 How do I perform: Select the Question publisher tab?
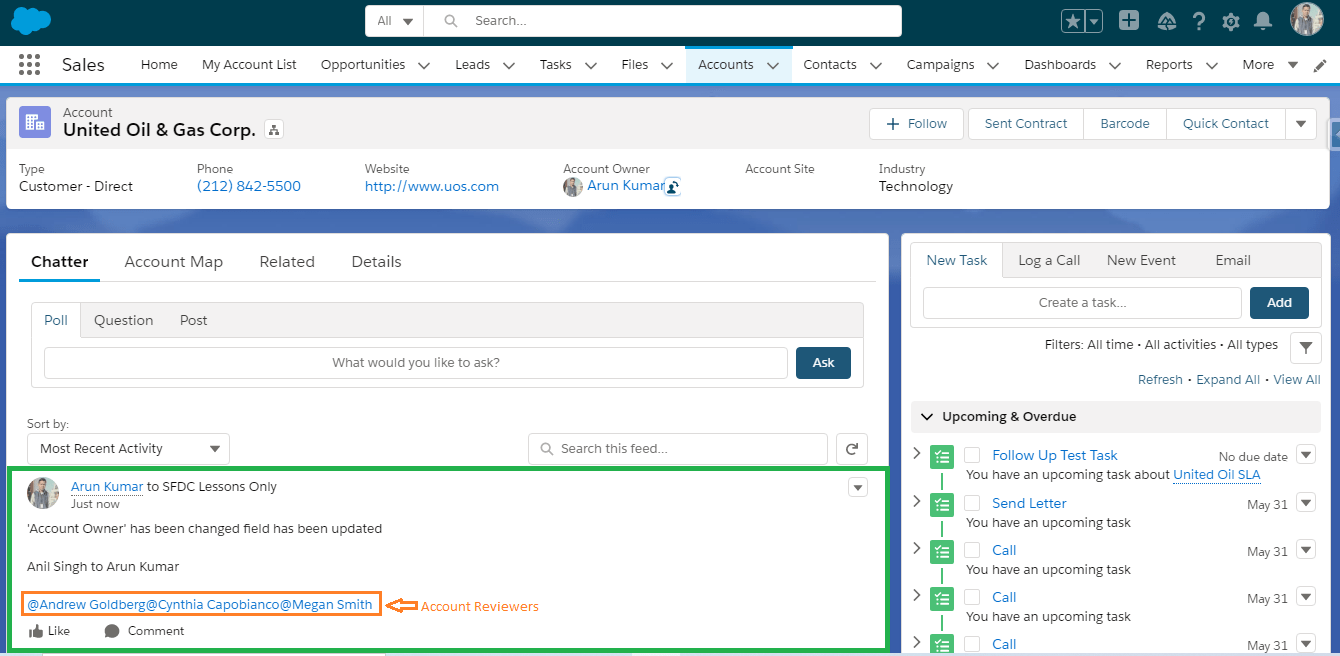124,321
